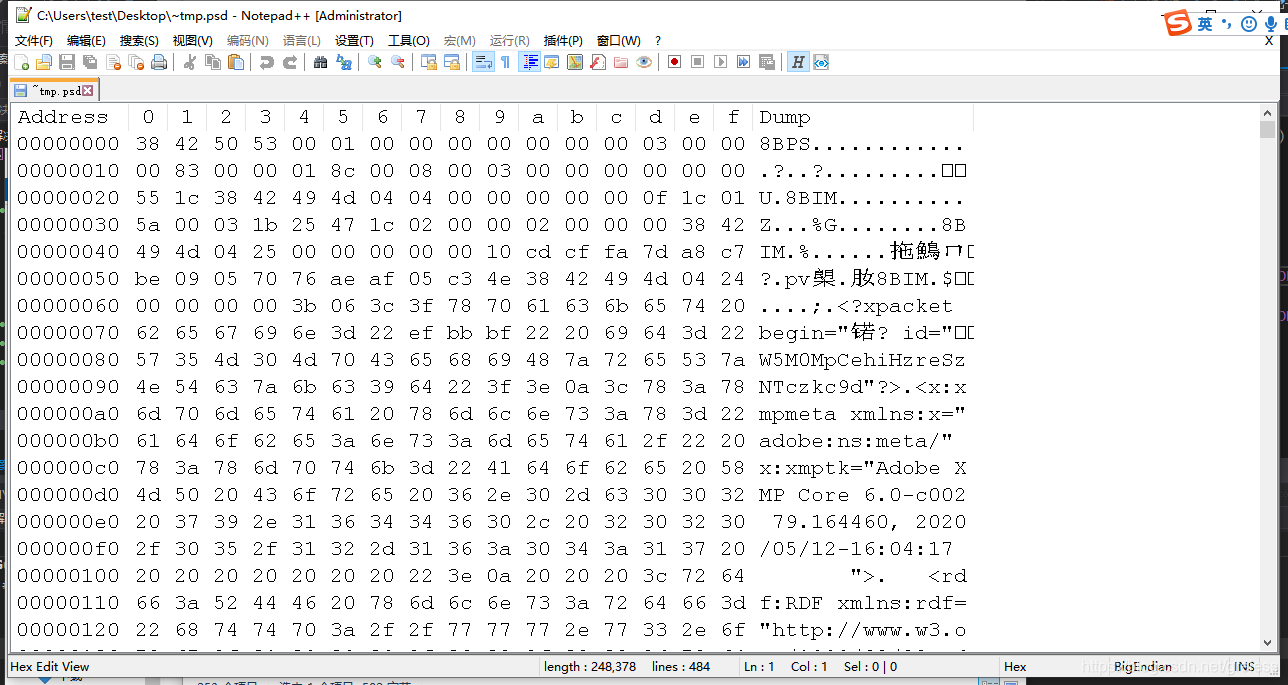Open the 窗口(W) menu
The width and height of the screenshot is (1288, 685).
(x=618, y=41)
